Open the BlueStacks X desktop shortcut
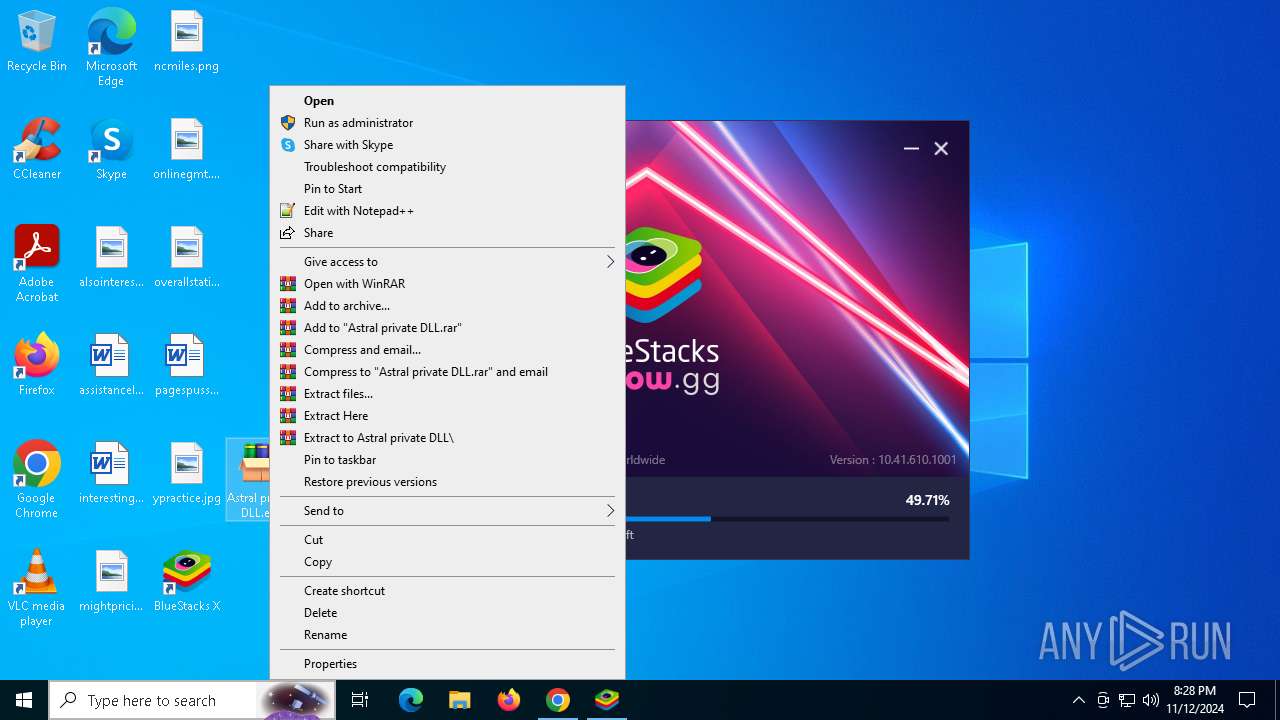Image resolution: width=1280 pixels, height=720 pixels. [187, 582]
